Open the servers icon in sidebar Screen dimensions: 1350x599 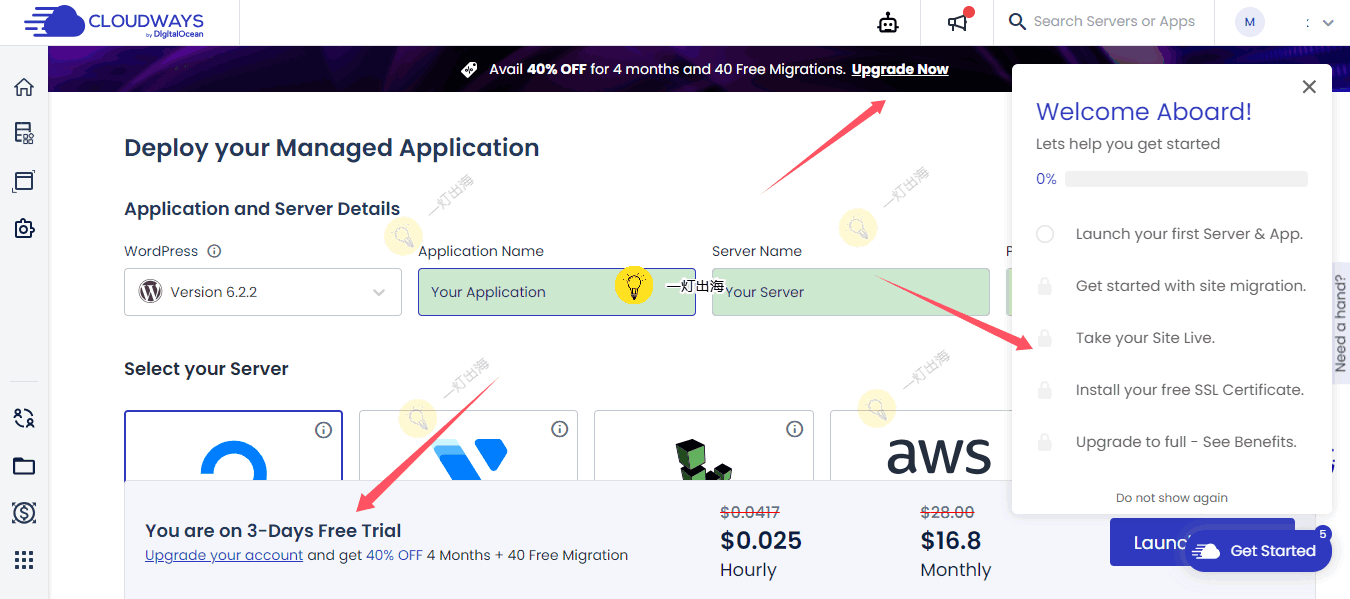[x=24, y=133]
